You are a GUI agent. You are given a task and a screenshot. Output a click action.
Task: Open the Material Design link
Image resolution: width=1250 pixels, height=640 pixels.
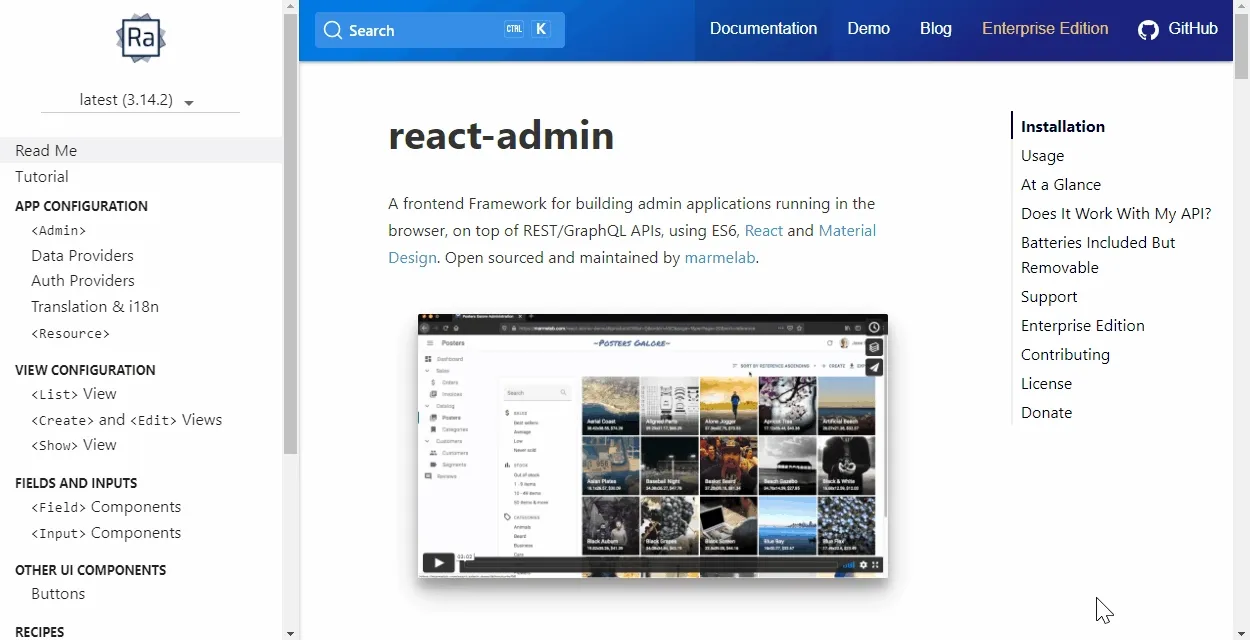point(846,231)
